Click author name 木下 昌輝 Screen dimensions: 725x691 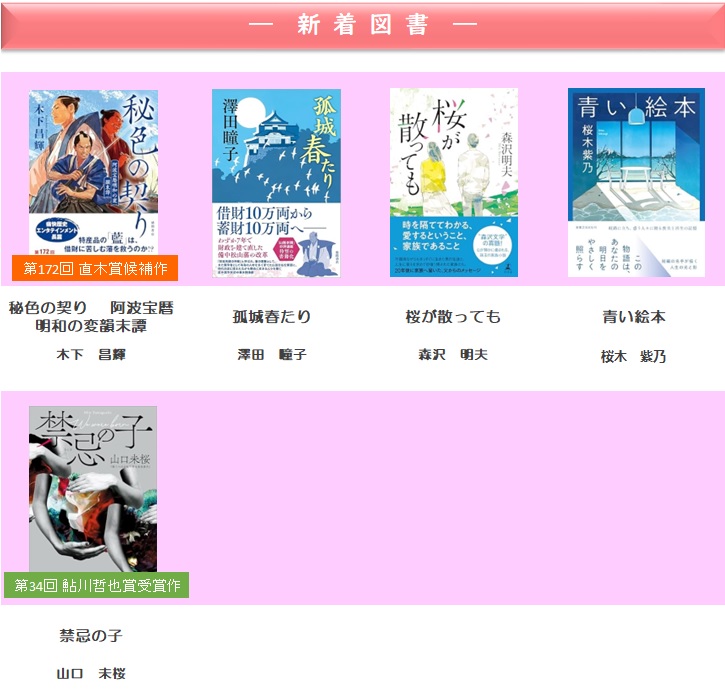point(91,355)
